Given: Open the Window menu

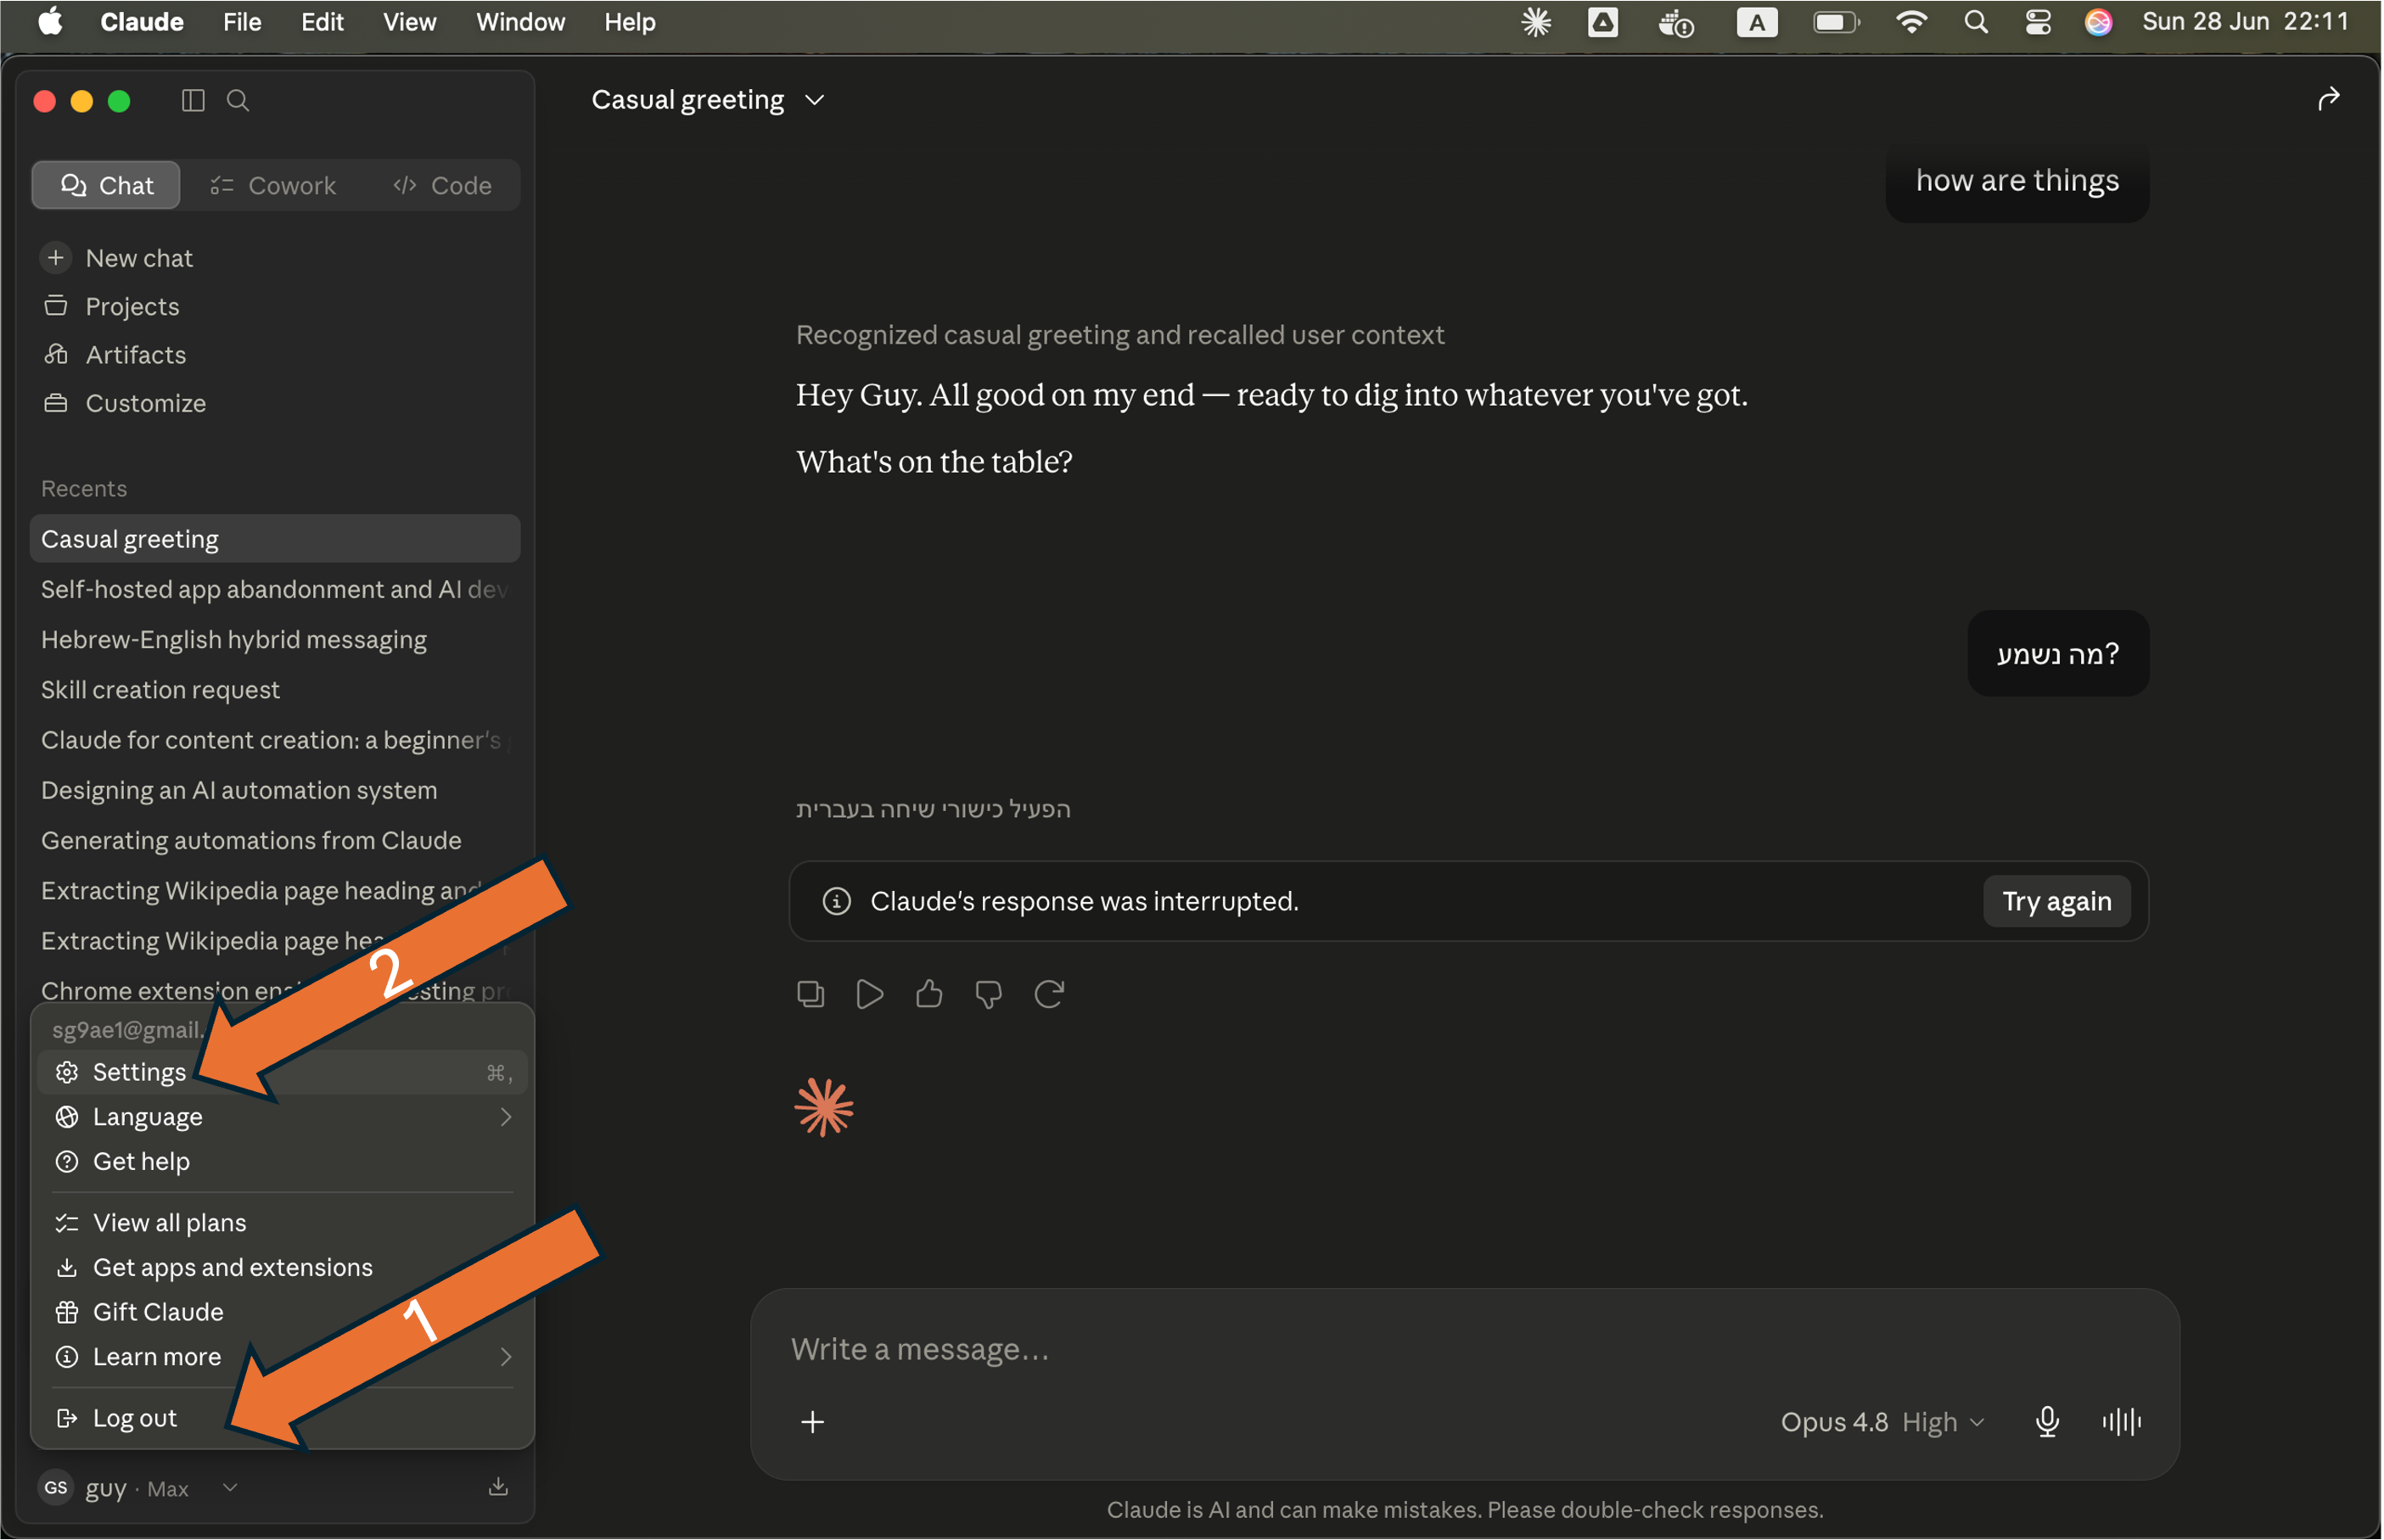Looking at the screenshot, I should [x=520, y=22].
